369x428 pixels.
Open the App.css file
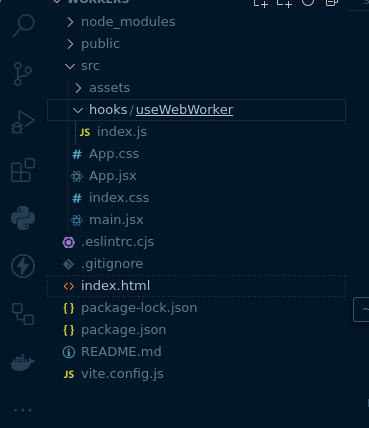196,154
